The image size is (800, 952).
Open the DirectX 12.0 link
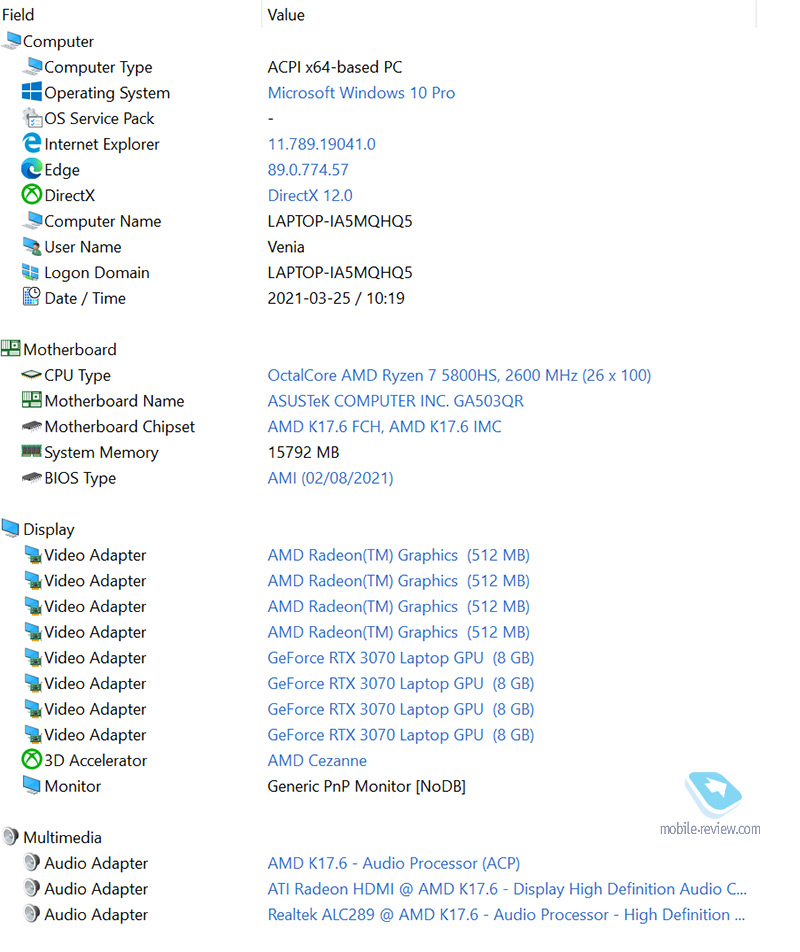click(x=310, y=196)
